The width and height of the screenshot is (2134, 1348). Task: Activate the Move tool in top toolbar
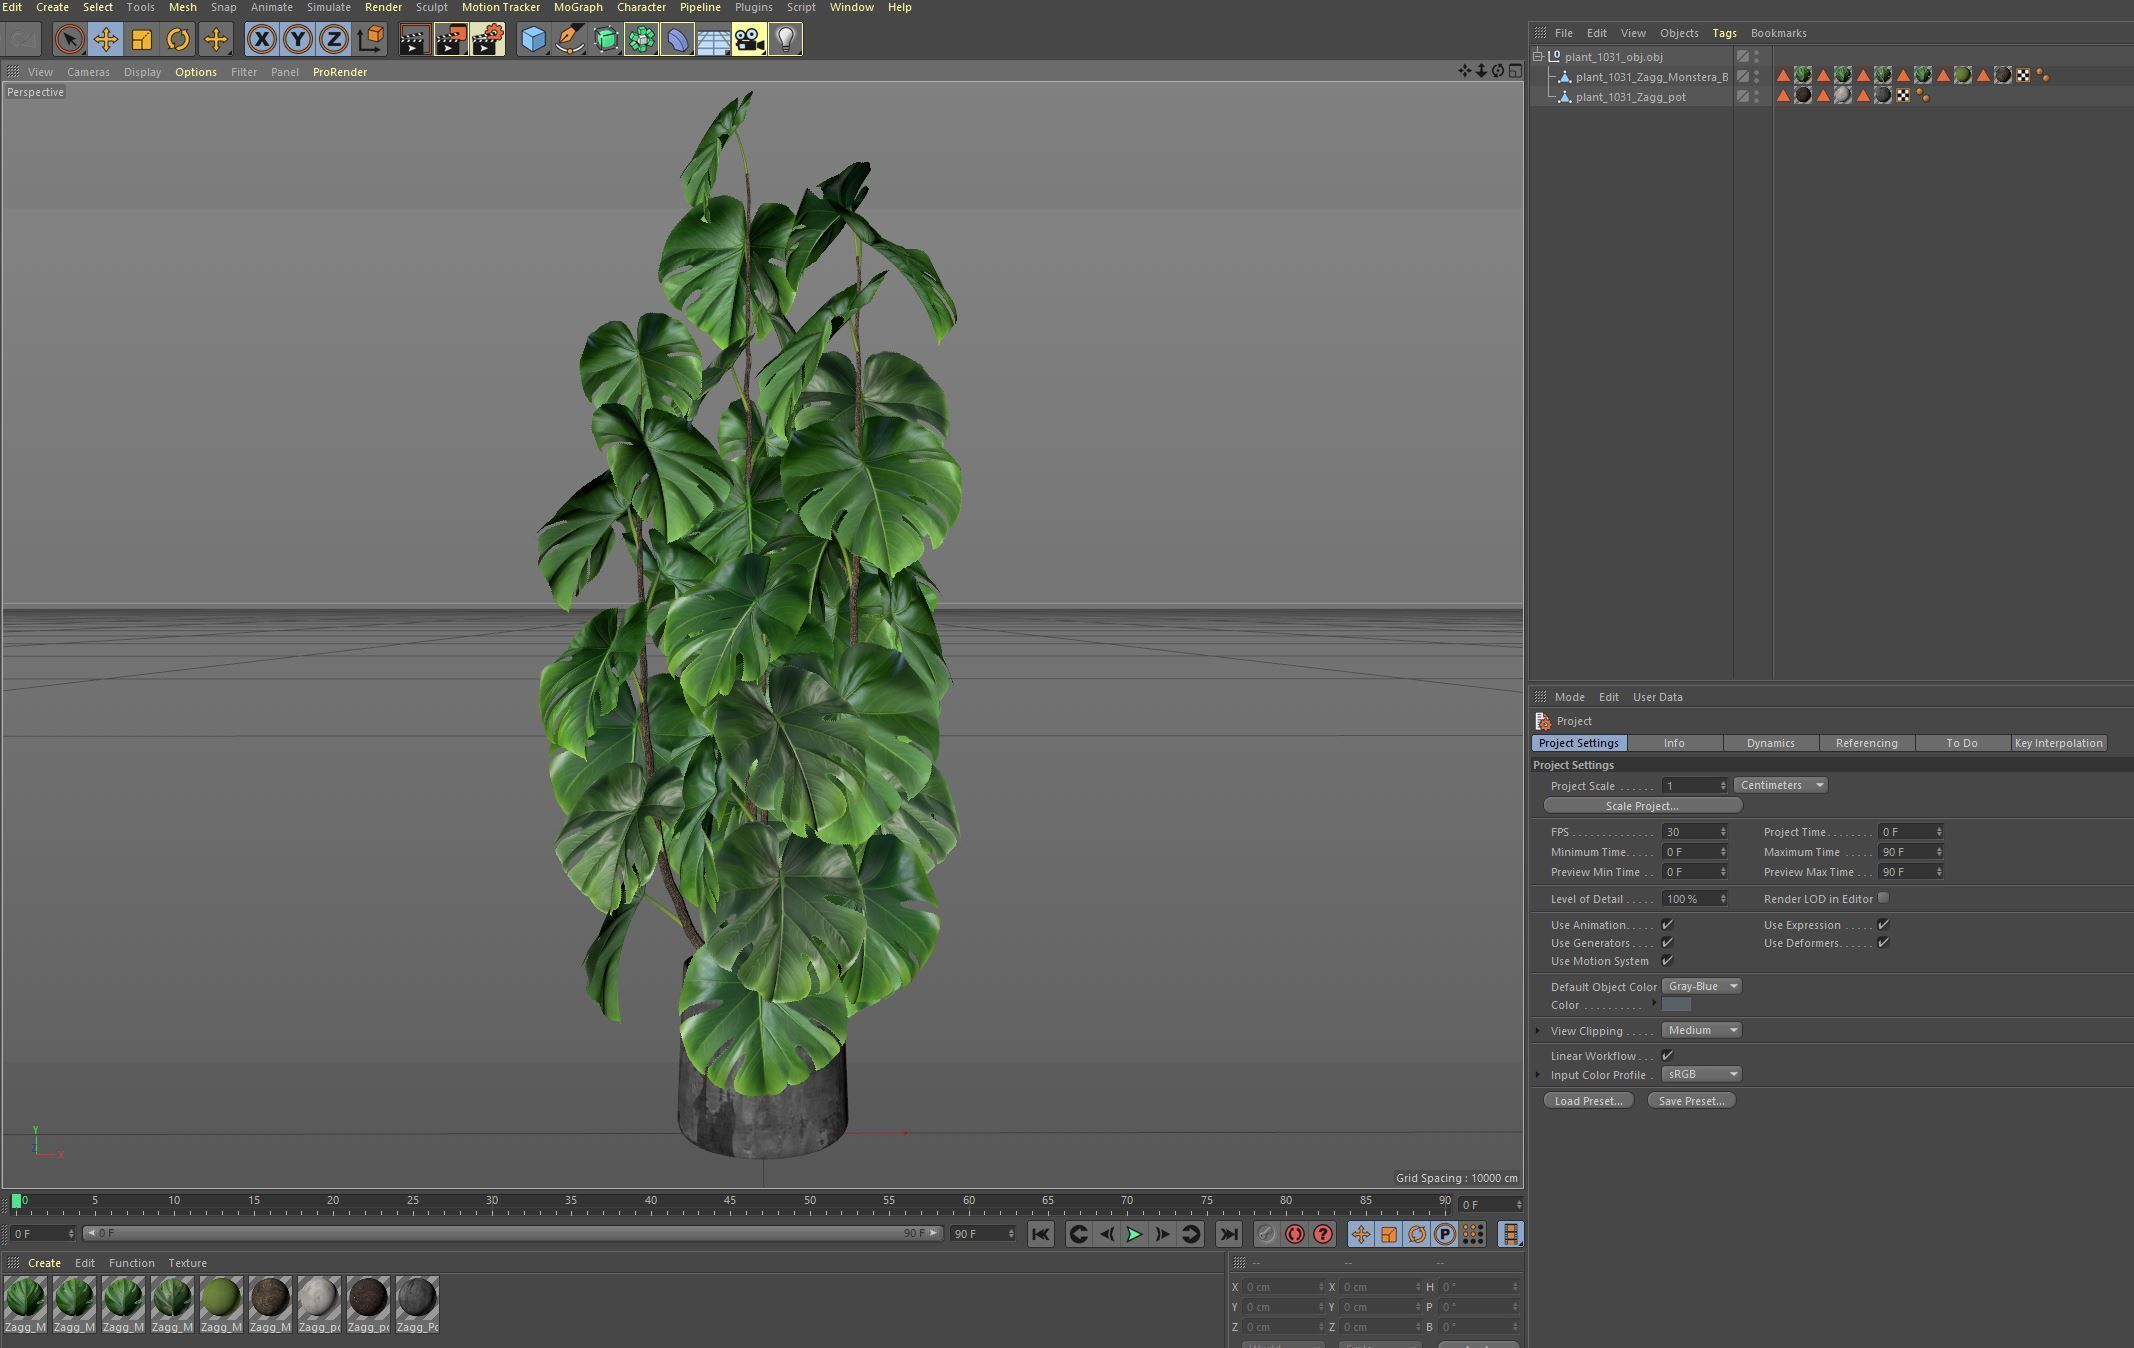coord(105,39)
